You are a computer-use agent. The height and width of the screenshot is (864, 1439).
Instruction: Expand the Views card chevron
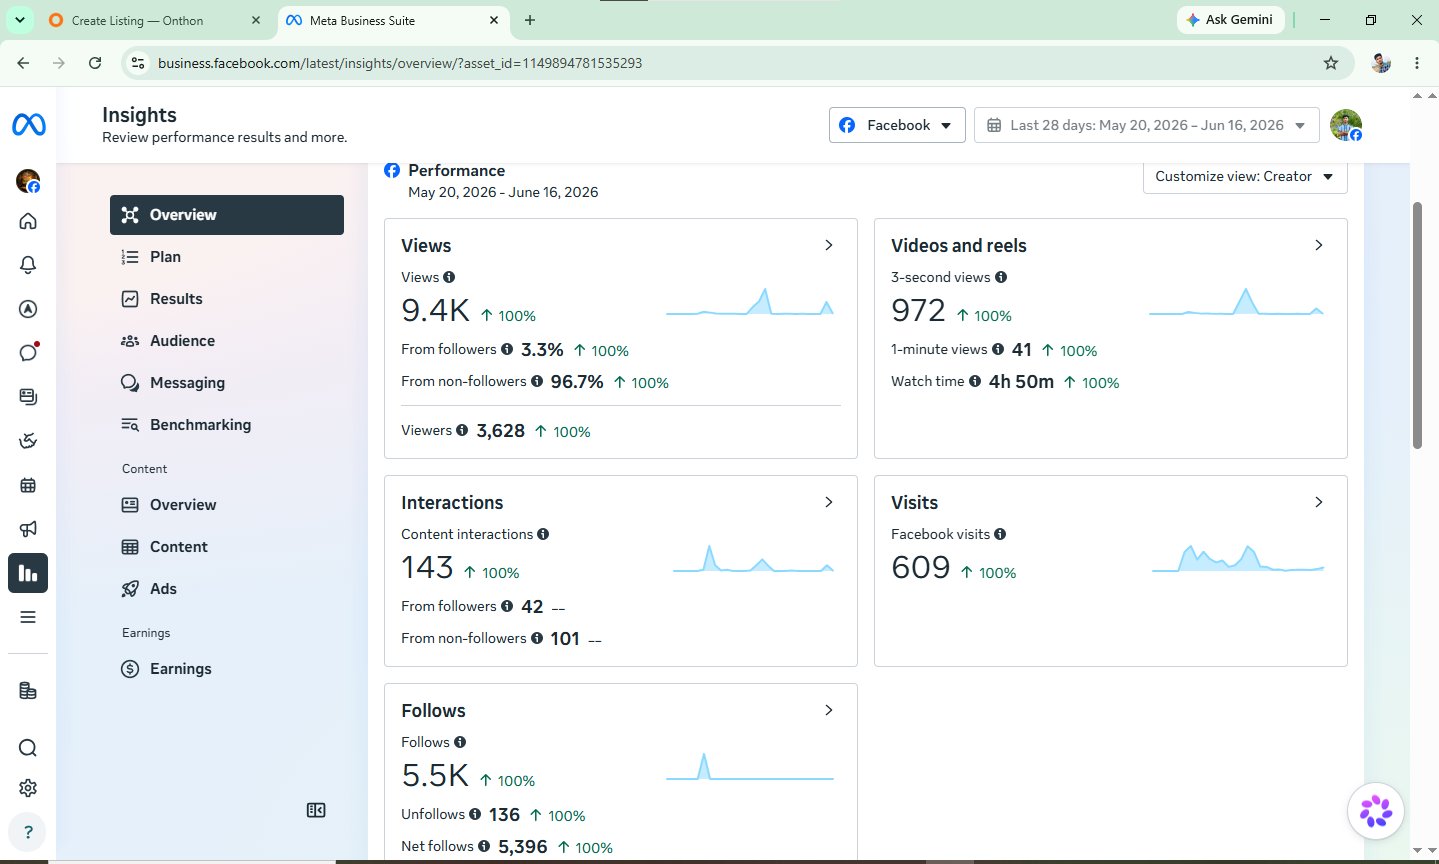click(x=829, y=245)
